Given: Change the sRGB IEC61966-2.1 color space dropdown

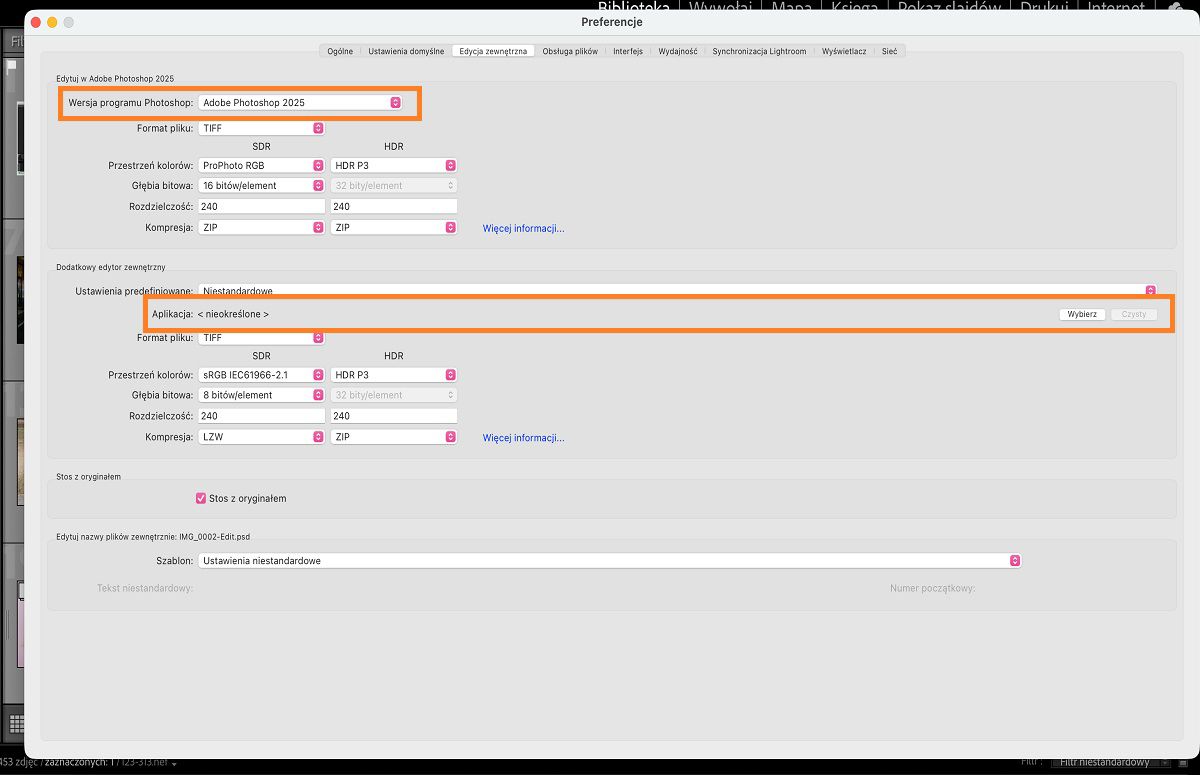Looking at the screenshot, I should point(262,375).
